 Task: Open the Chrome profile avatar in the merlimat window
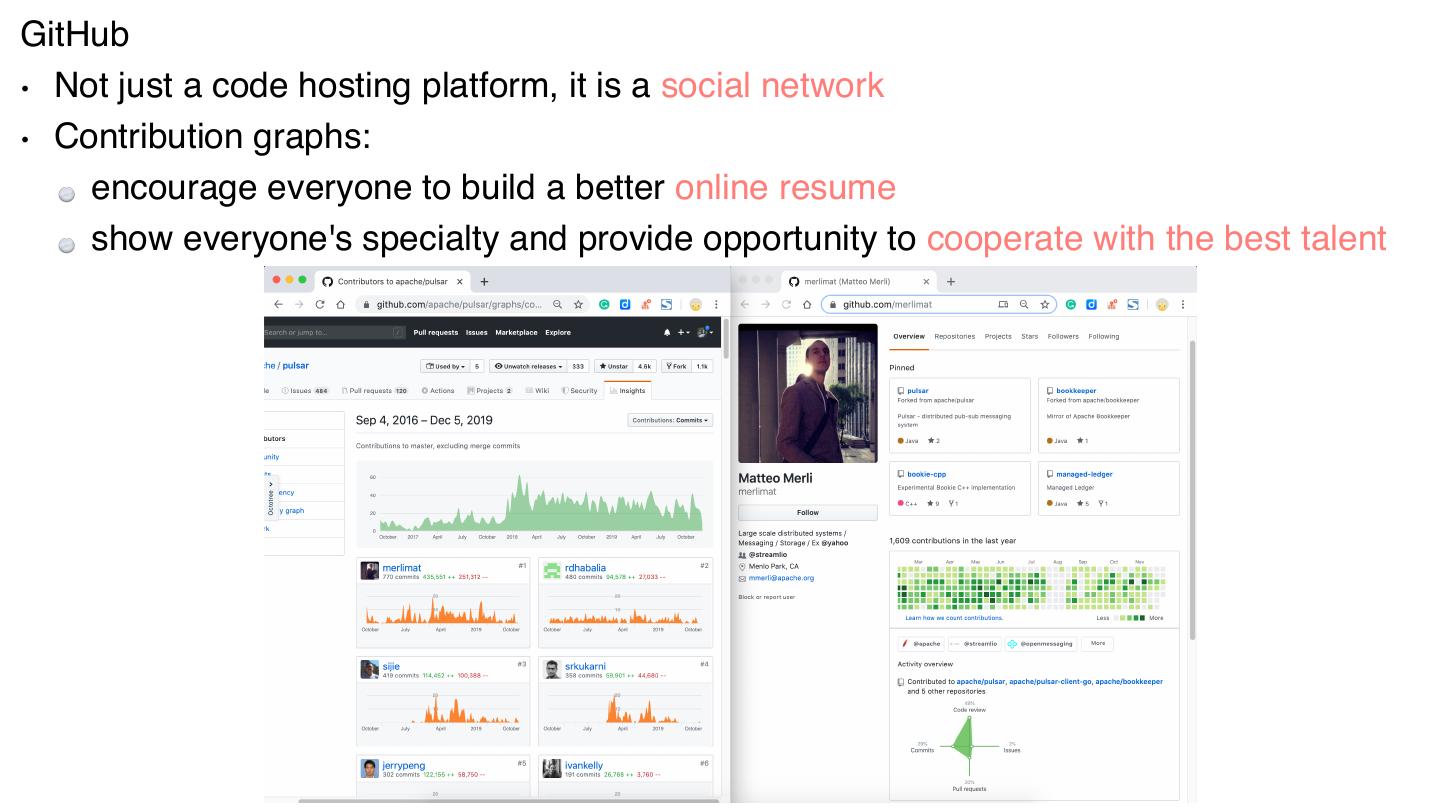[x=1161, y=305]
